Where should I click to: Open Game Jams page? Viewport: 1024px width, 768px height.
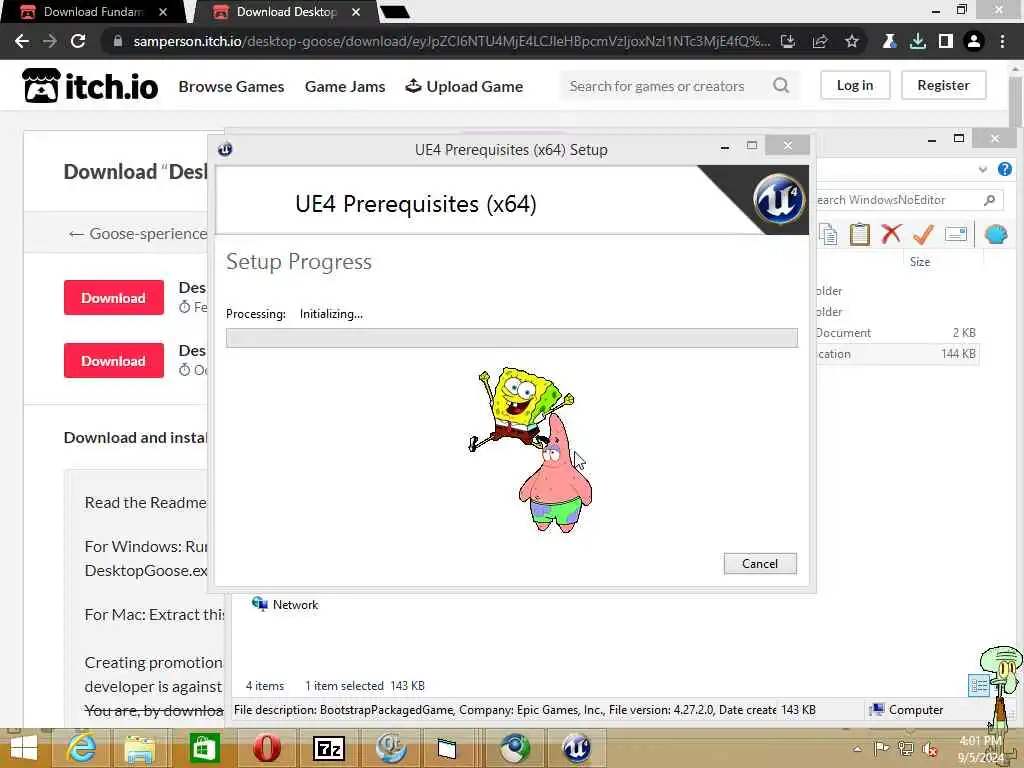345,86
